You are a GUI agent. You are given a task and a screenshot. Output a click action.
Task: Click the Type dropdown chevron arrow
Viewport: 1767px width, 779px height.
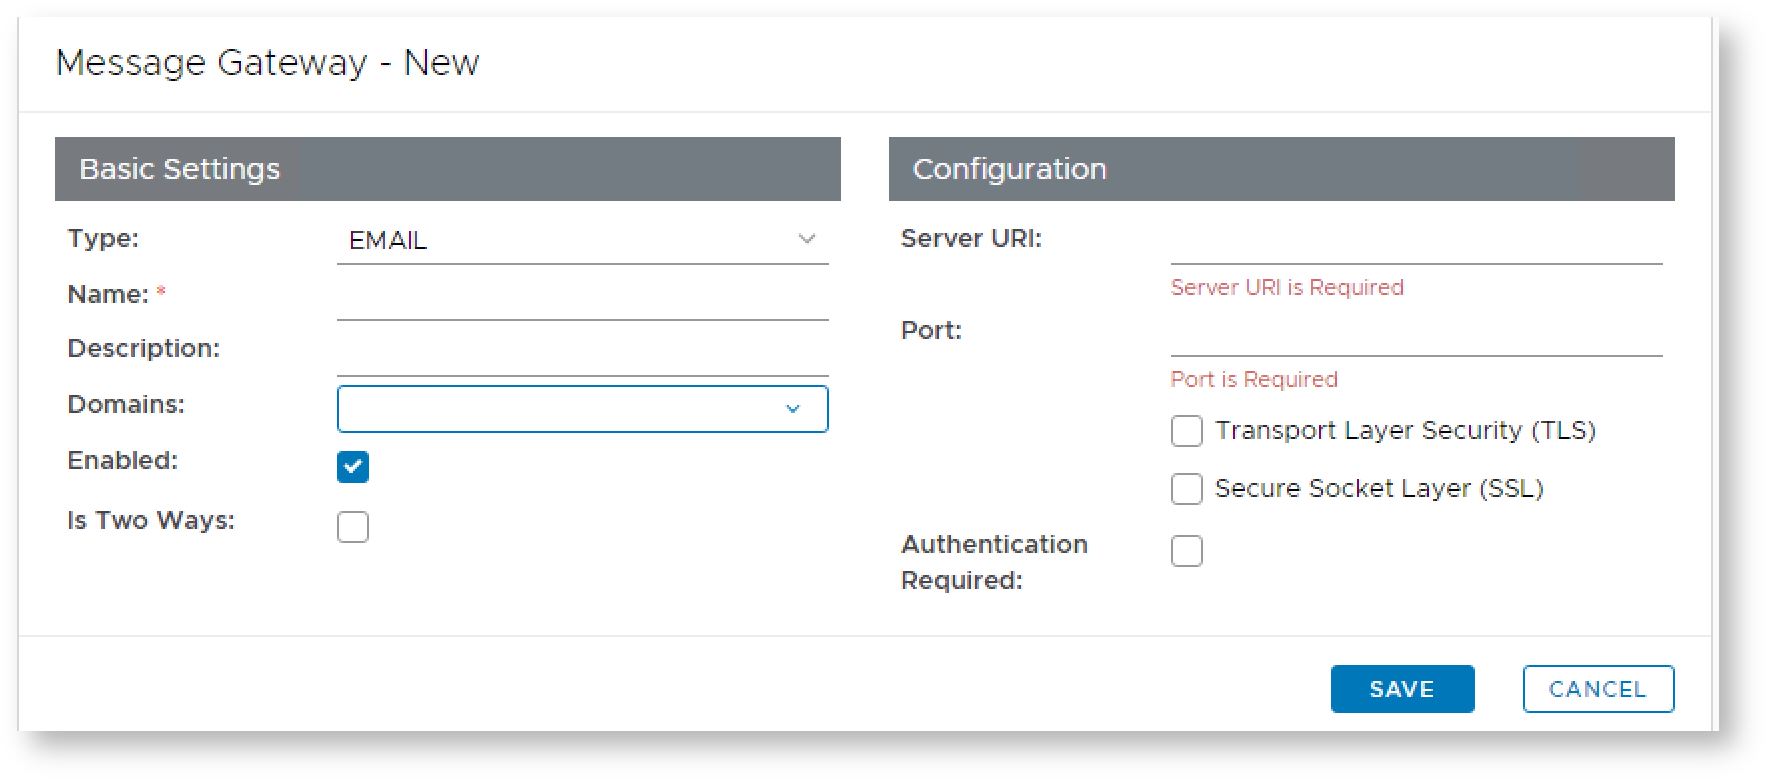tap(806, 239)
